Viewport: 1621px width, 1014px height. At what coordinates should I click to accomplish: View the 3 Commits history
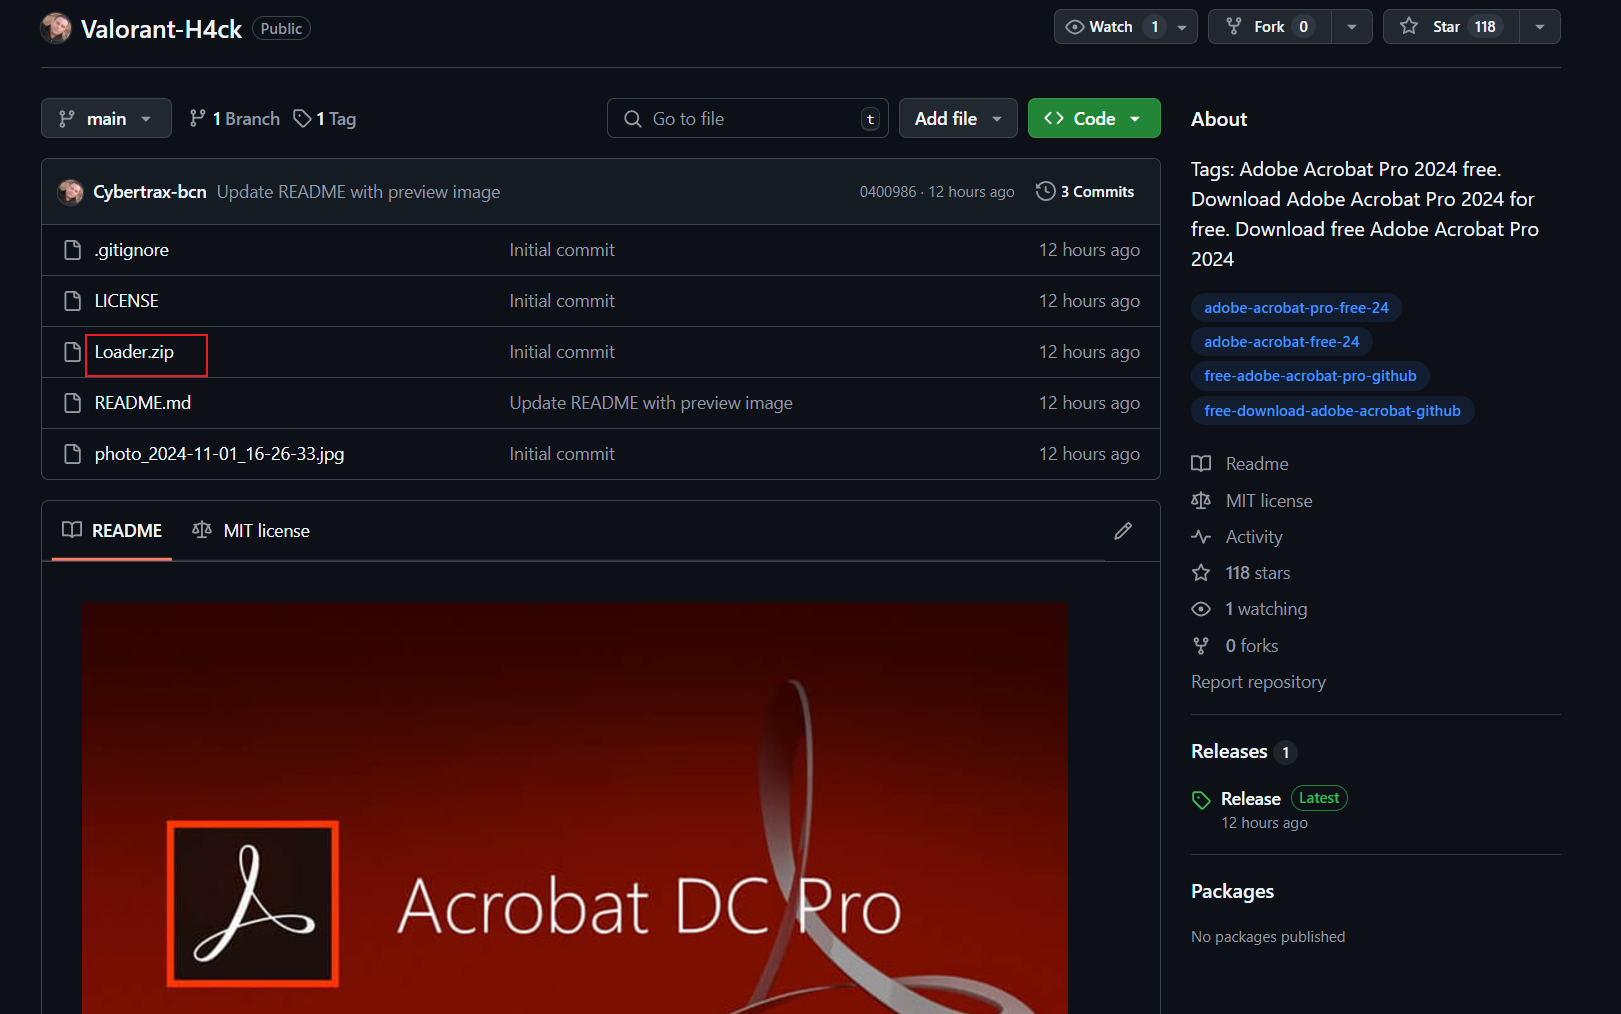[x=1085, y=191]
